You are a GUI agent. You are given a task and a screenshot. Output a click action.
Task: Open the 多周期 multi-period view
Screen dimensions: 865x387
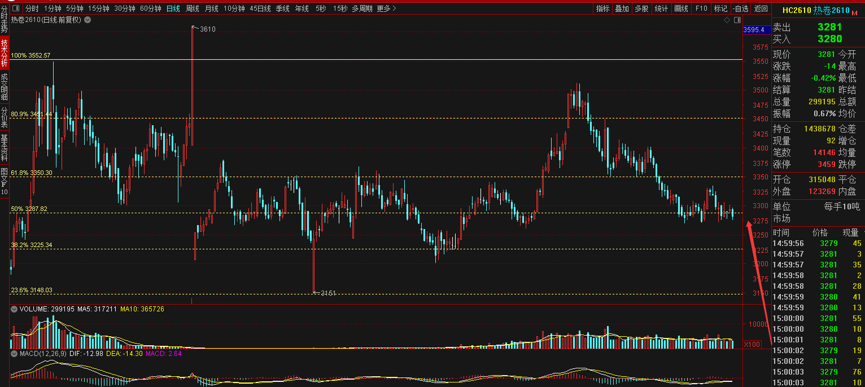click(362, 8)
